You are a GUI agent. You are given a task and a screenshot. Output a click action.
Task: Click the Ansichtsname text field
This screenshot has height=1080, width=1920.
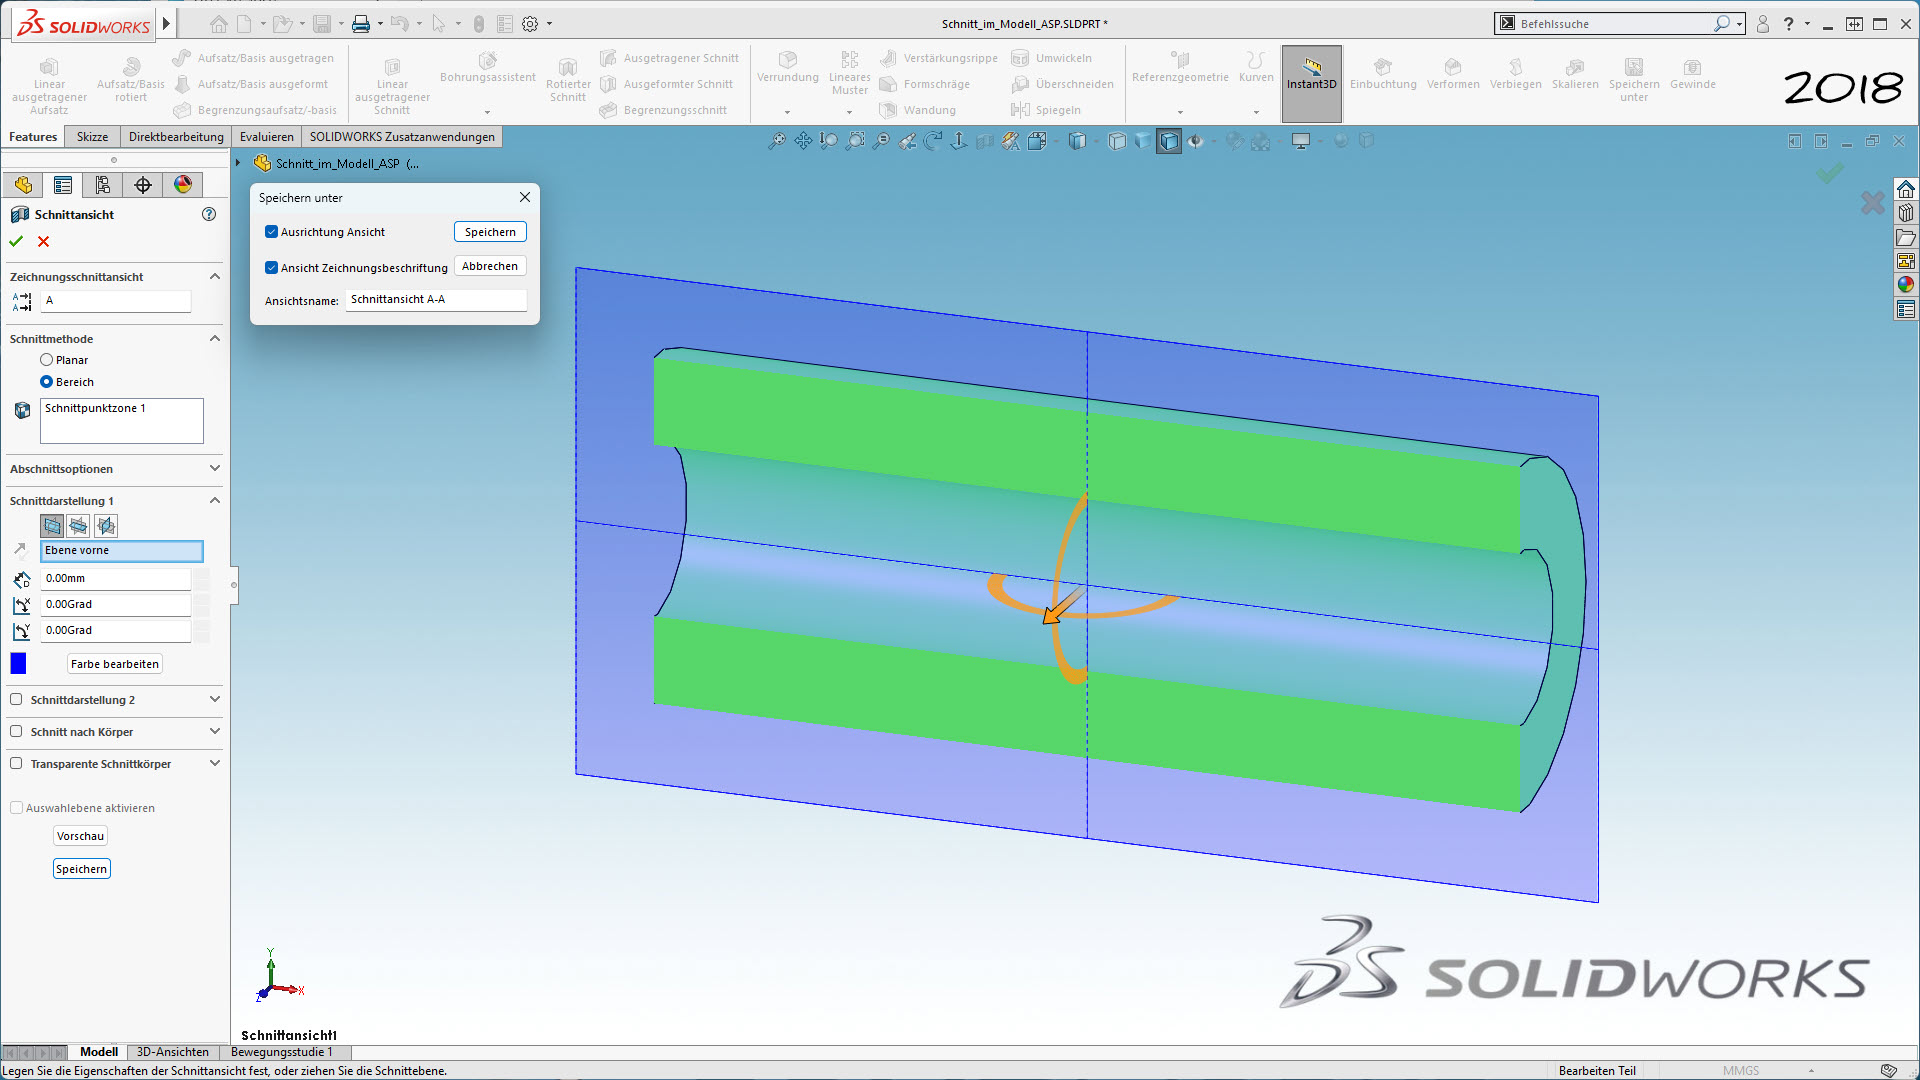pos(435,300)
